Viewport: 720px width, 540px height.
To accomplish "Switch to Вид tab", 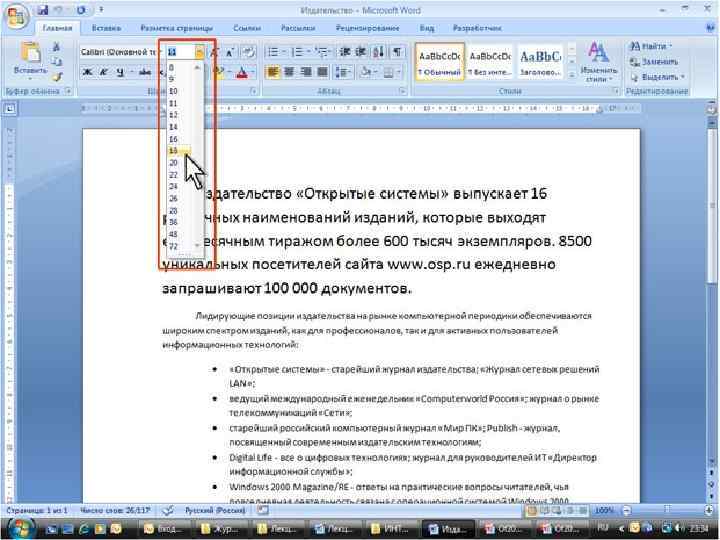I will coord(427,28).
